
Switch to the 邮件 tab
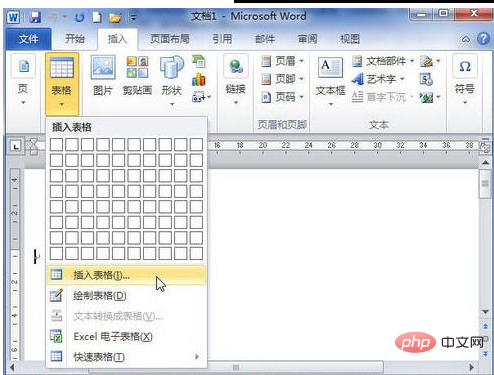coord(265,39)
